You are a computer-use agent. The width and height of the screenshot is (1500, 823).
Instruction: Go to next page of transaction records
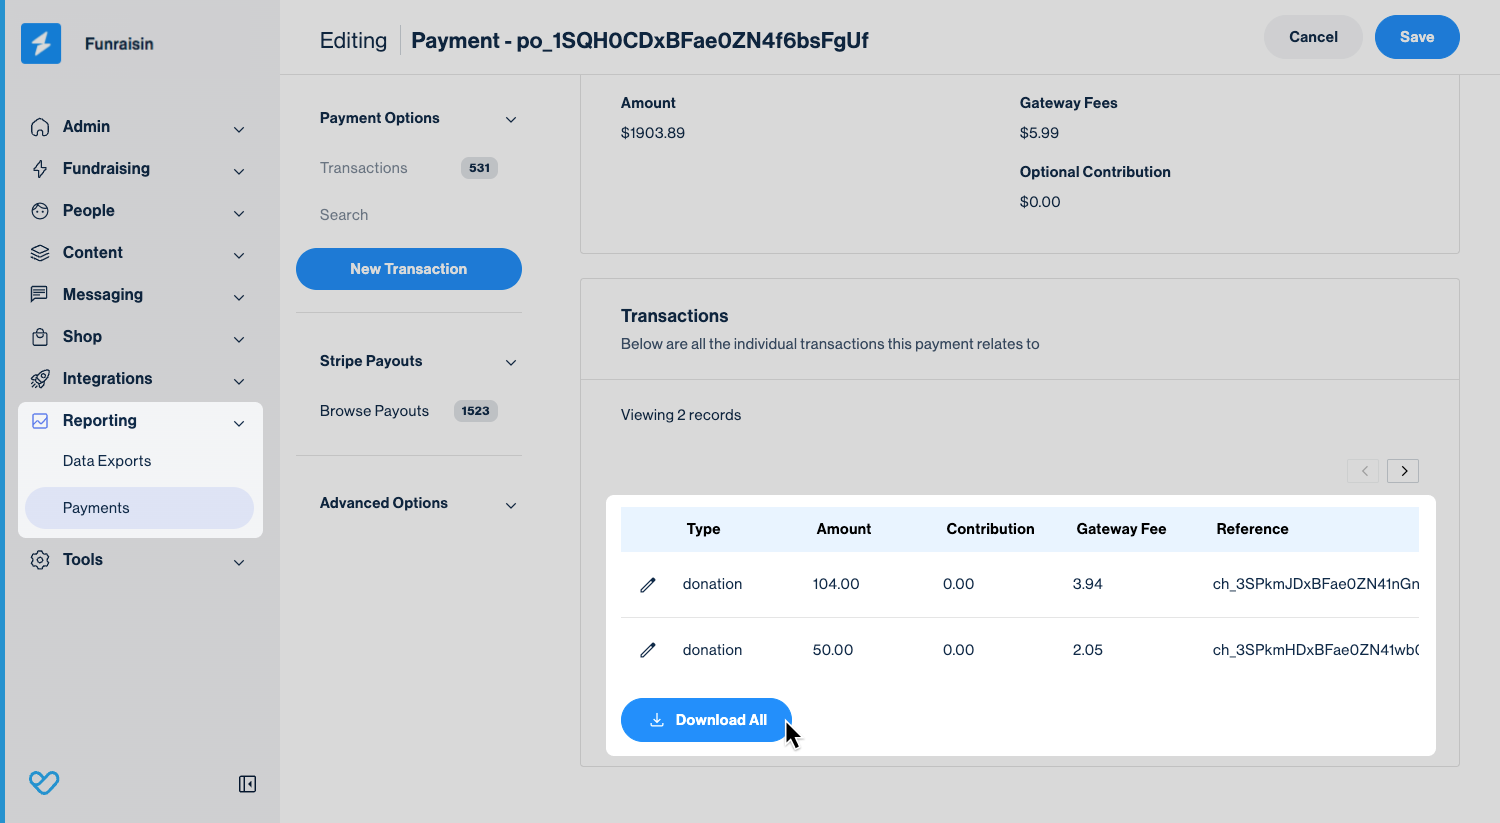click(x=1403, y=471)
